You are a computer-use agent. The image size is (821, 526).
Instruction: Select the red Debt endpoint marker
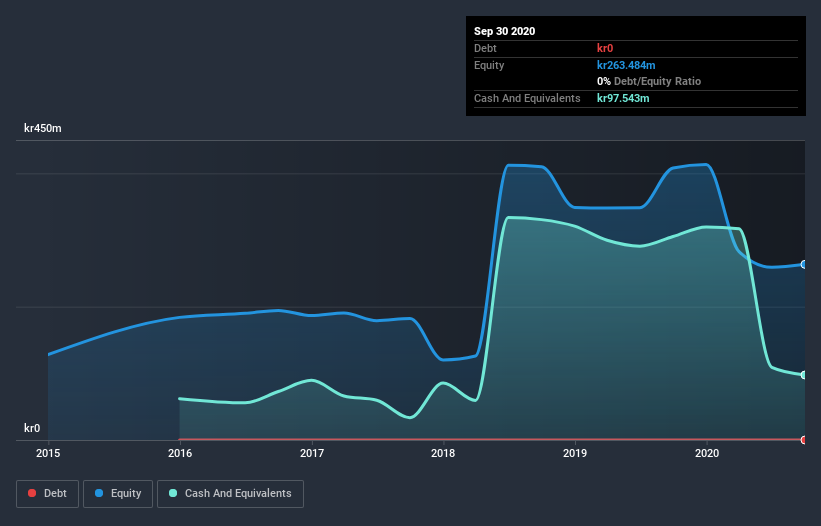(x=804, y=440)
